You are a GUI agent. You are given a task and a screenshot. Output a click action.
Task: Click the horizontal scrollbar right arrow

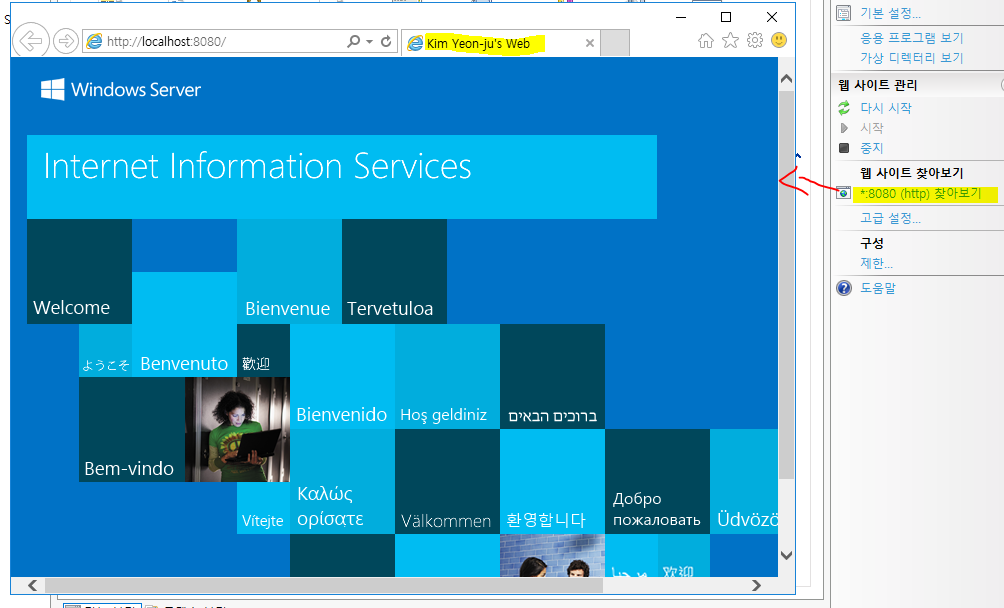[756, 585]
